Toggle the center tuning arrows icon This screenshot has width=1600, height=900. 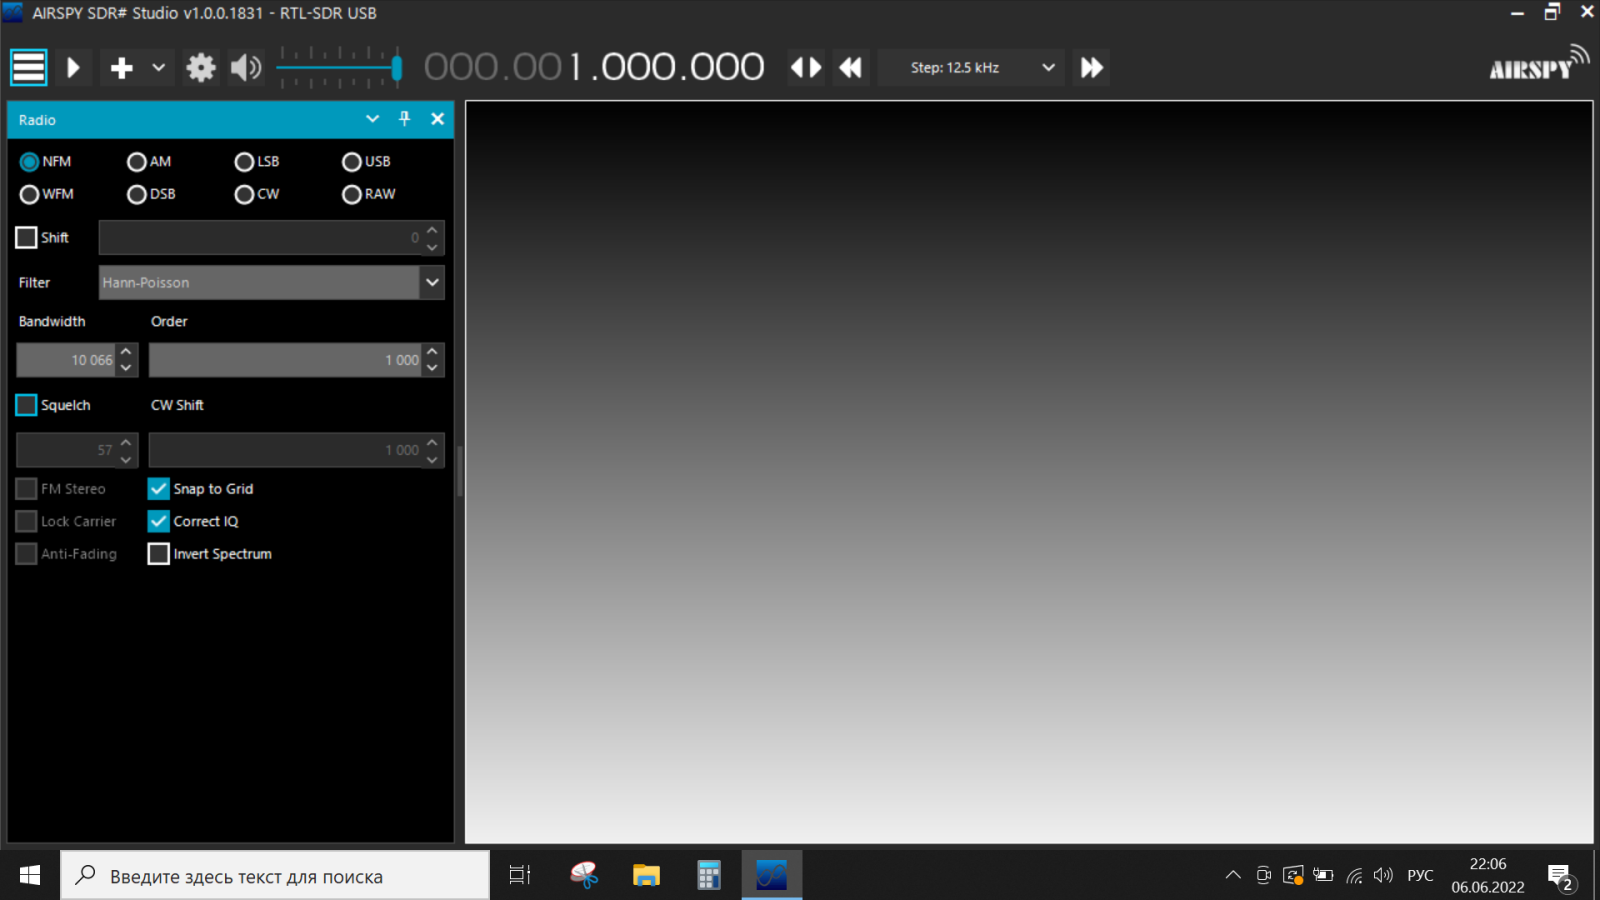pos(806,67)
